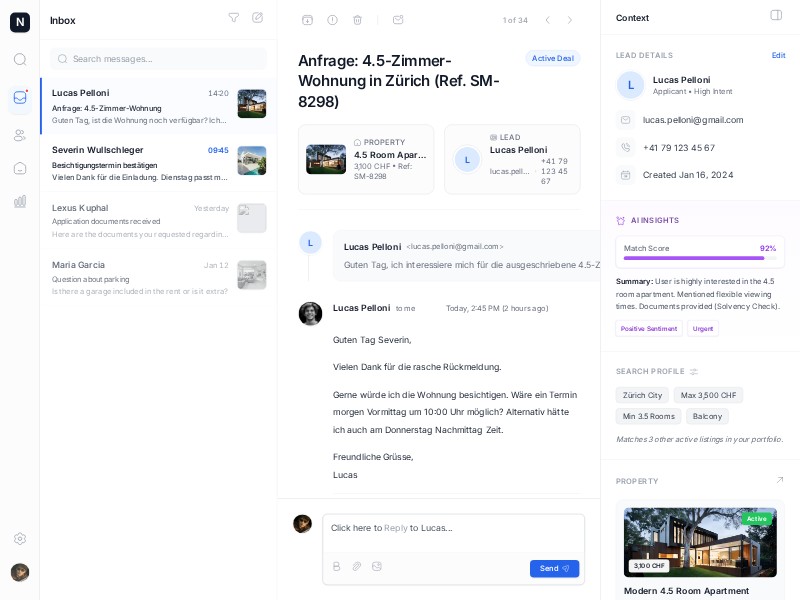This screenshot has height=600, width=800.
Task: Open Settings from the sidebar gear icon
Action: [20, 539]
